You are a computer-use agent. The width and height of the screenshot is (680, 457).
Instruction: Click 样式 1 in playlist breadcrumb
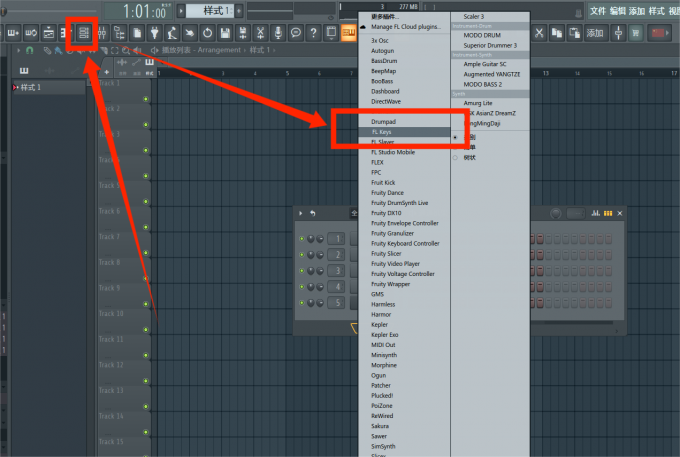click(259, 50)
